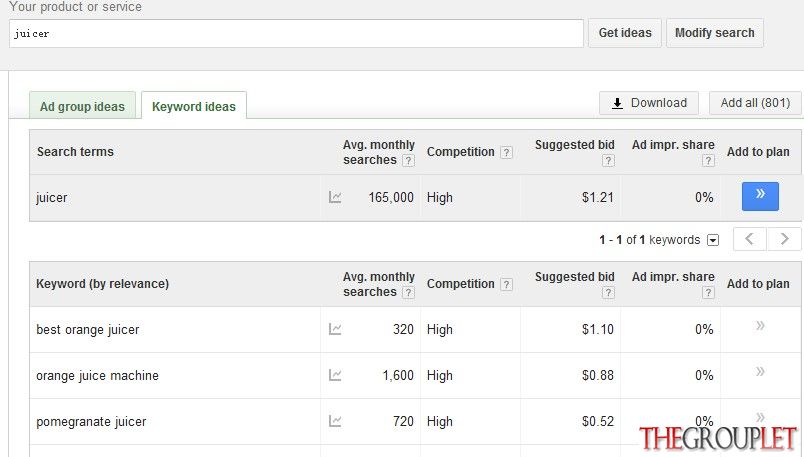The image size is (804, 457).
Task: Focus the product or service input field
Action: tap(296, 34)
